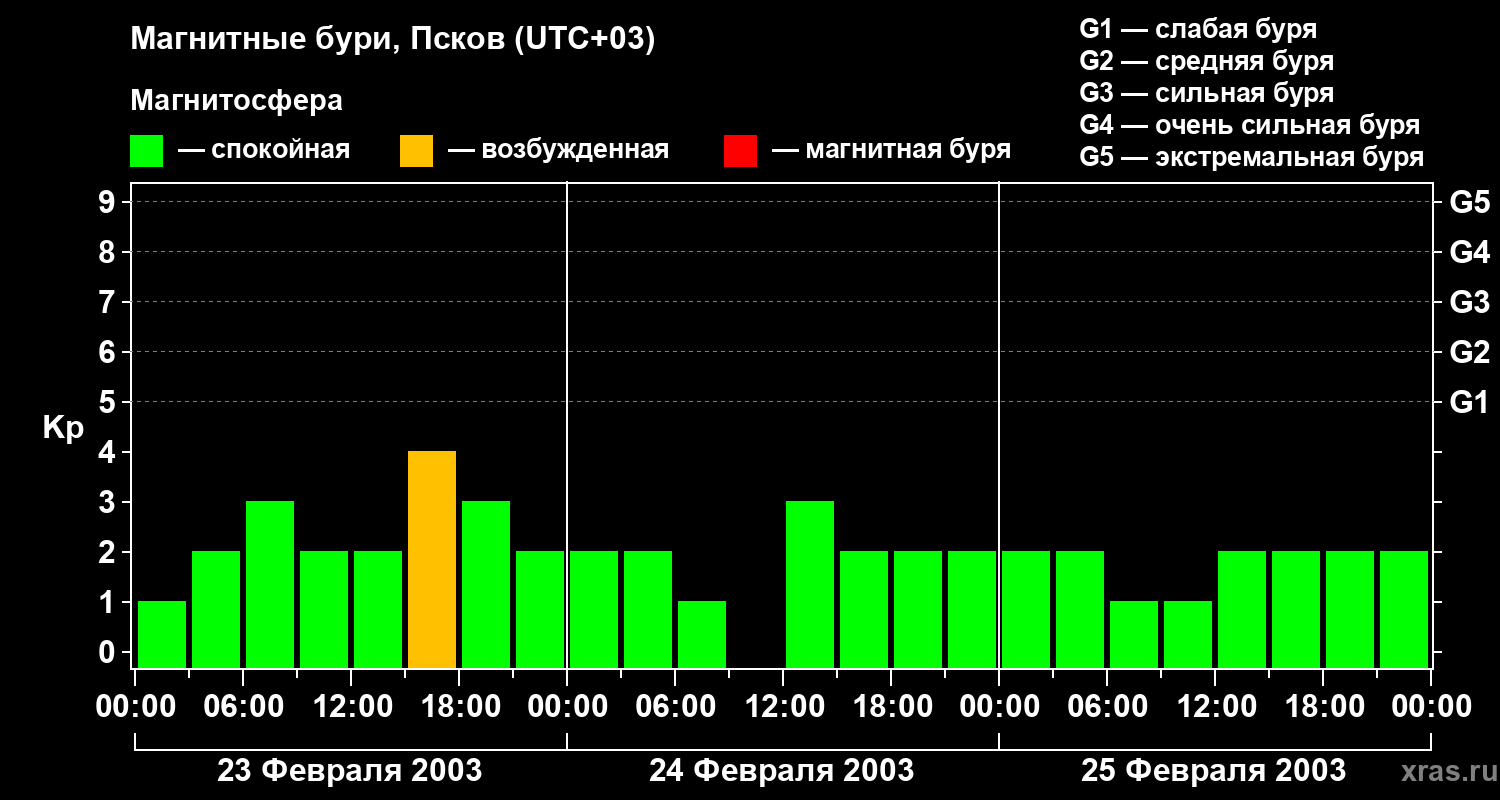The image size is (1500, 800).
Task: Select the line "G5 — экстремальная буря"
Action: coord(1252,157)
